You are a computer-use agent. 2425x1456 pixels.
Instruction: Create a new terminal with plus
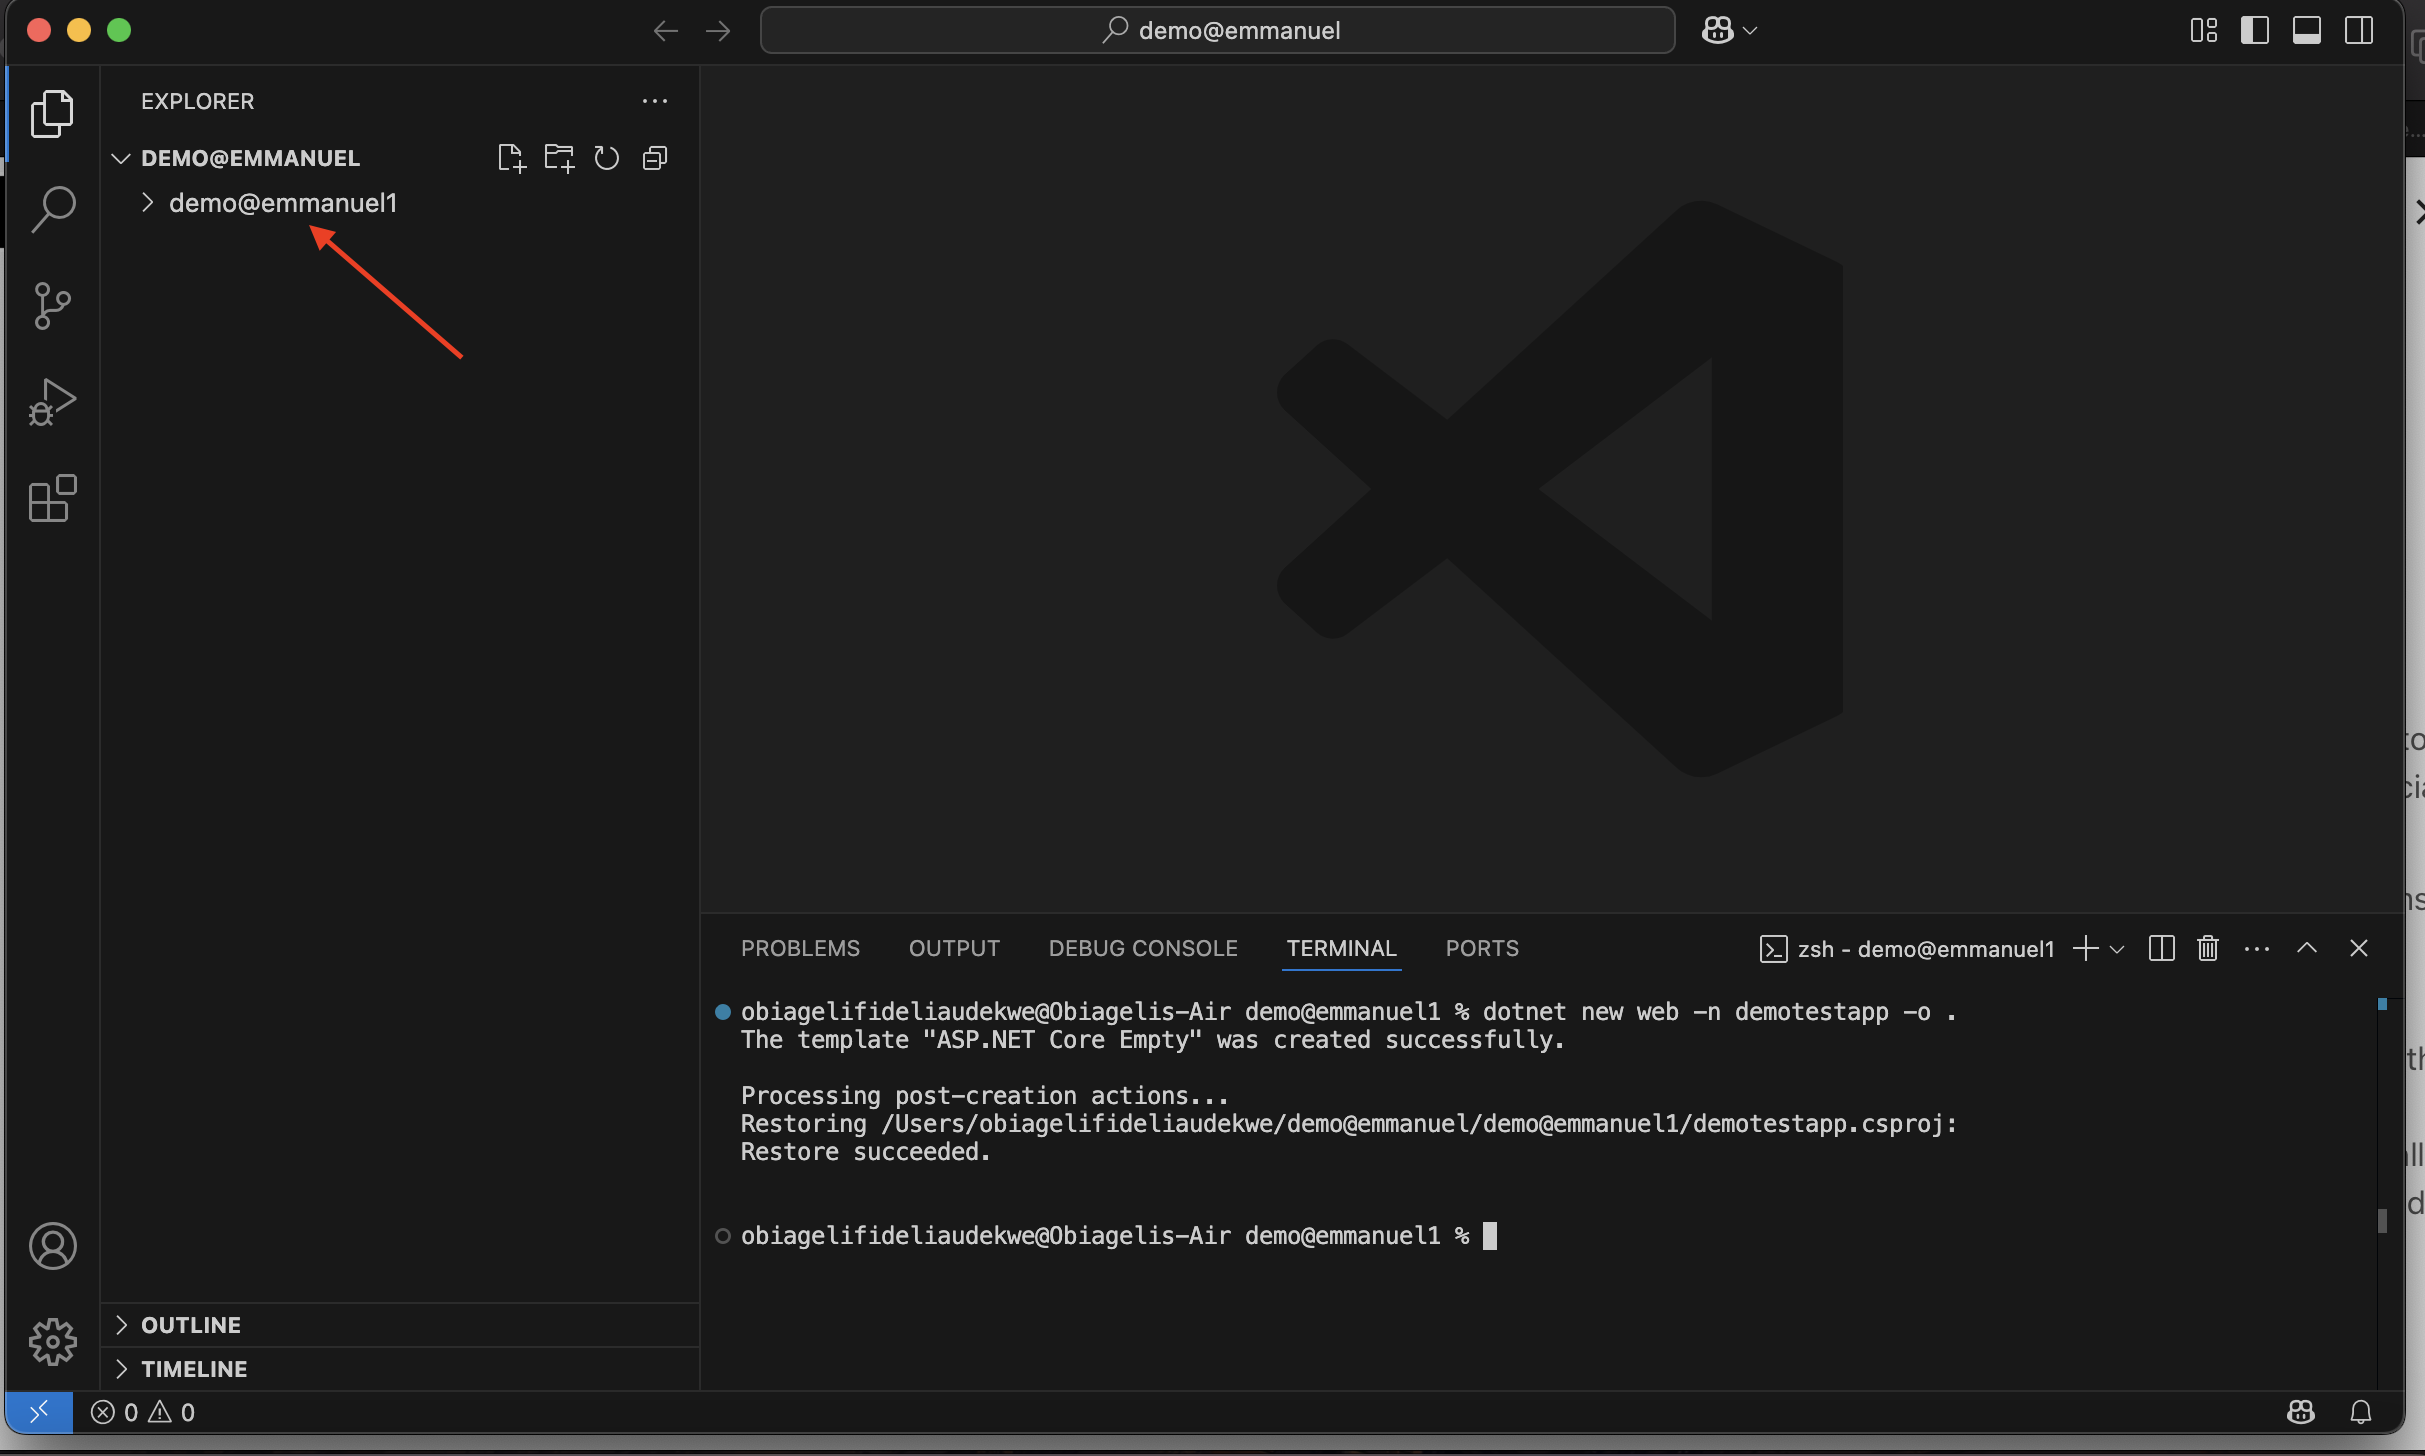[2086, 948]
